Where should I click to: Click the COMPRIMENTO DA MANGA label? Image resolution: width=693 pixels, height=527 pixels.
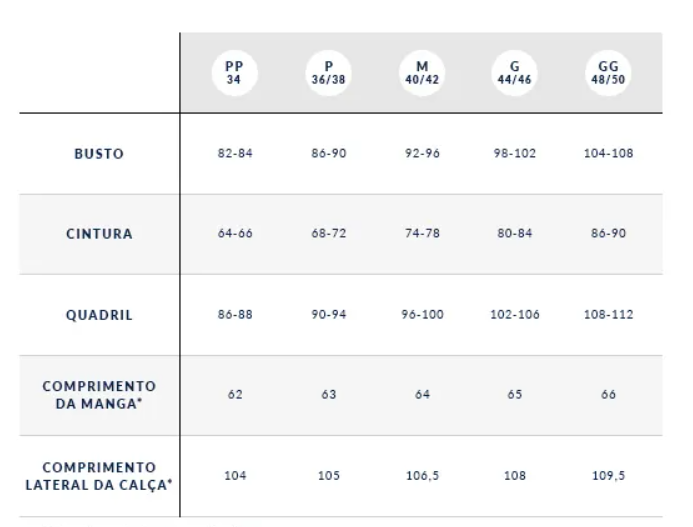tap(99, 394)
